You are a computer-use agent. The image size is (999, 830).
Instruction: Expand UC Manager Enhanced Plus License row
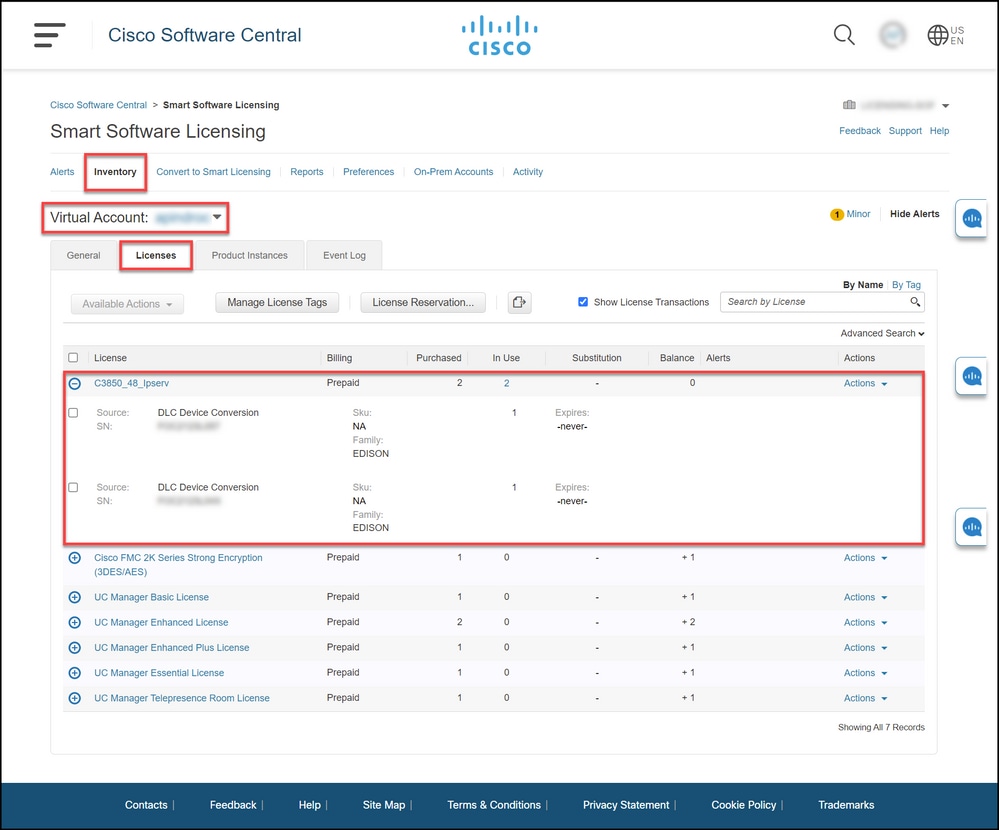75,648
